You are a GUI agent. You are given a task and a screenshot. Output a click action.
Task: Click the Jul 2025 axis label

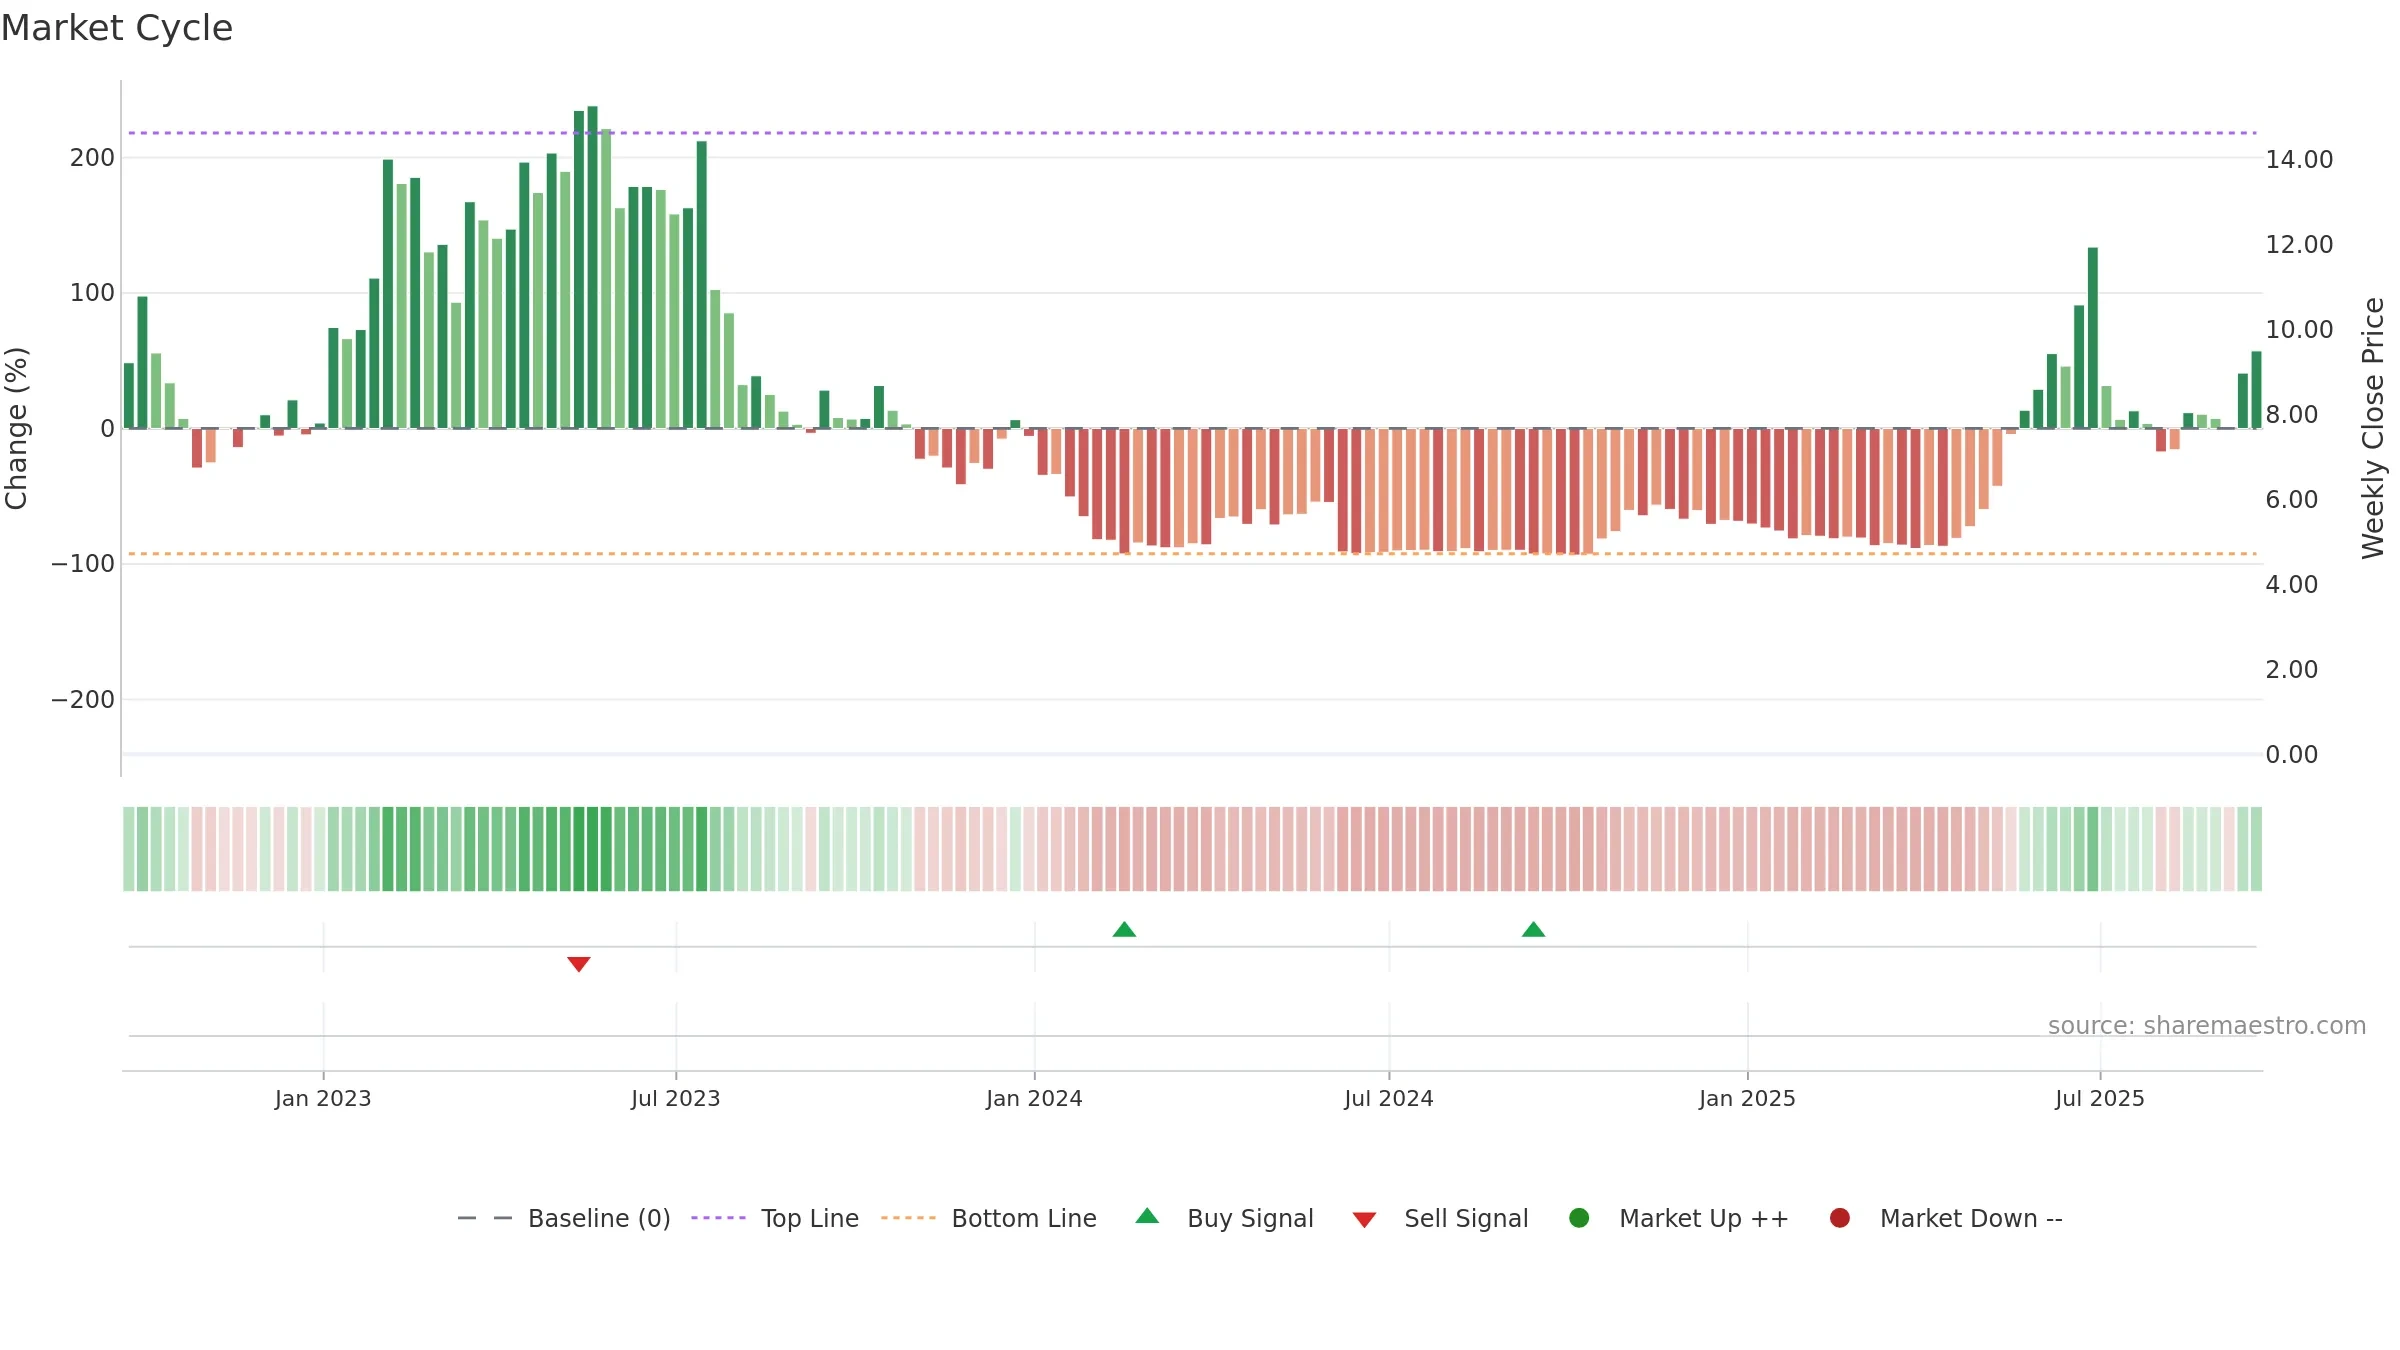(x=2100, y=1099)
